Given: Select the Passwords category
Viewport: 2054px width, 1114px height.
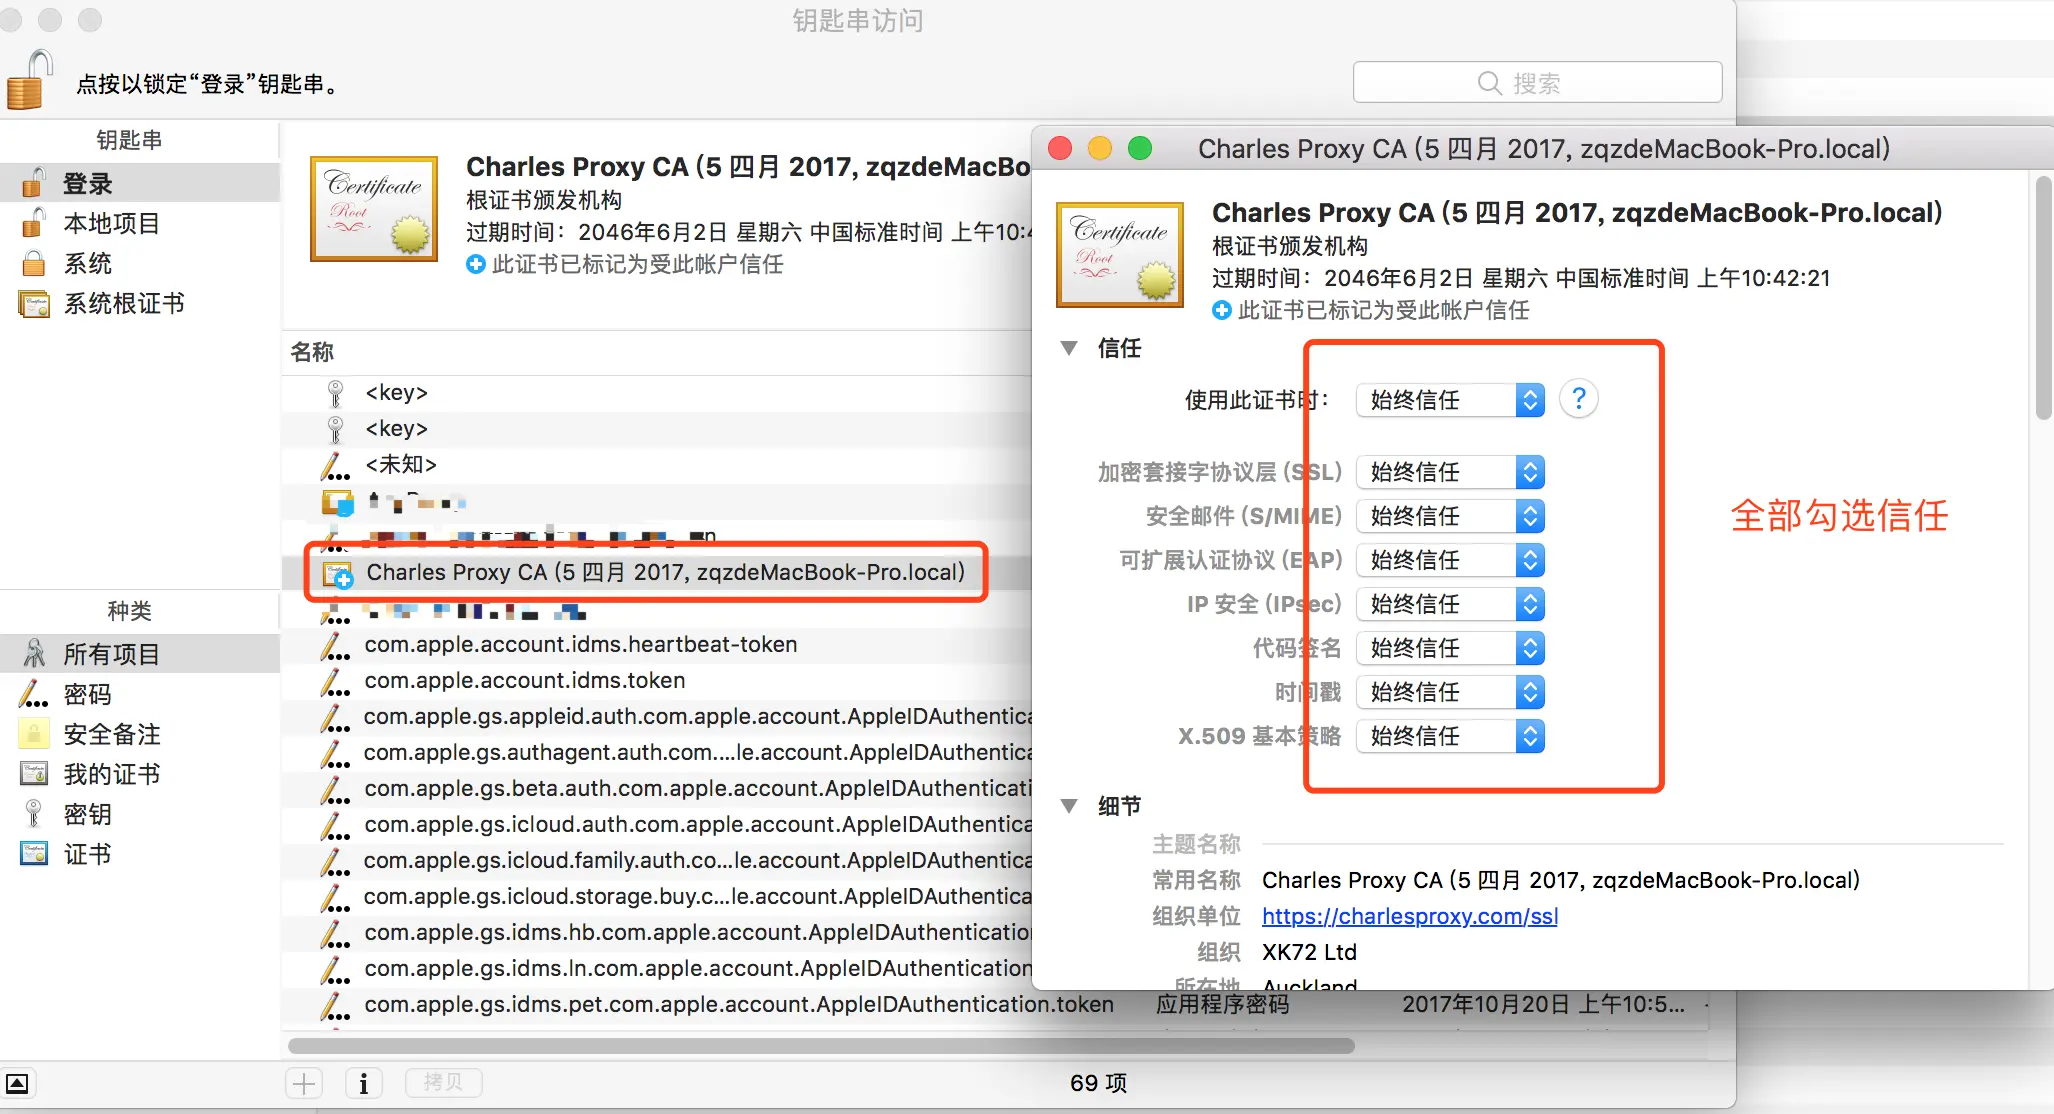Looking at the screenshot, I should coord(87,694).
